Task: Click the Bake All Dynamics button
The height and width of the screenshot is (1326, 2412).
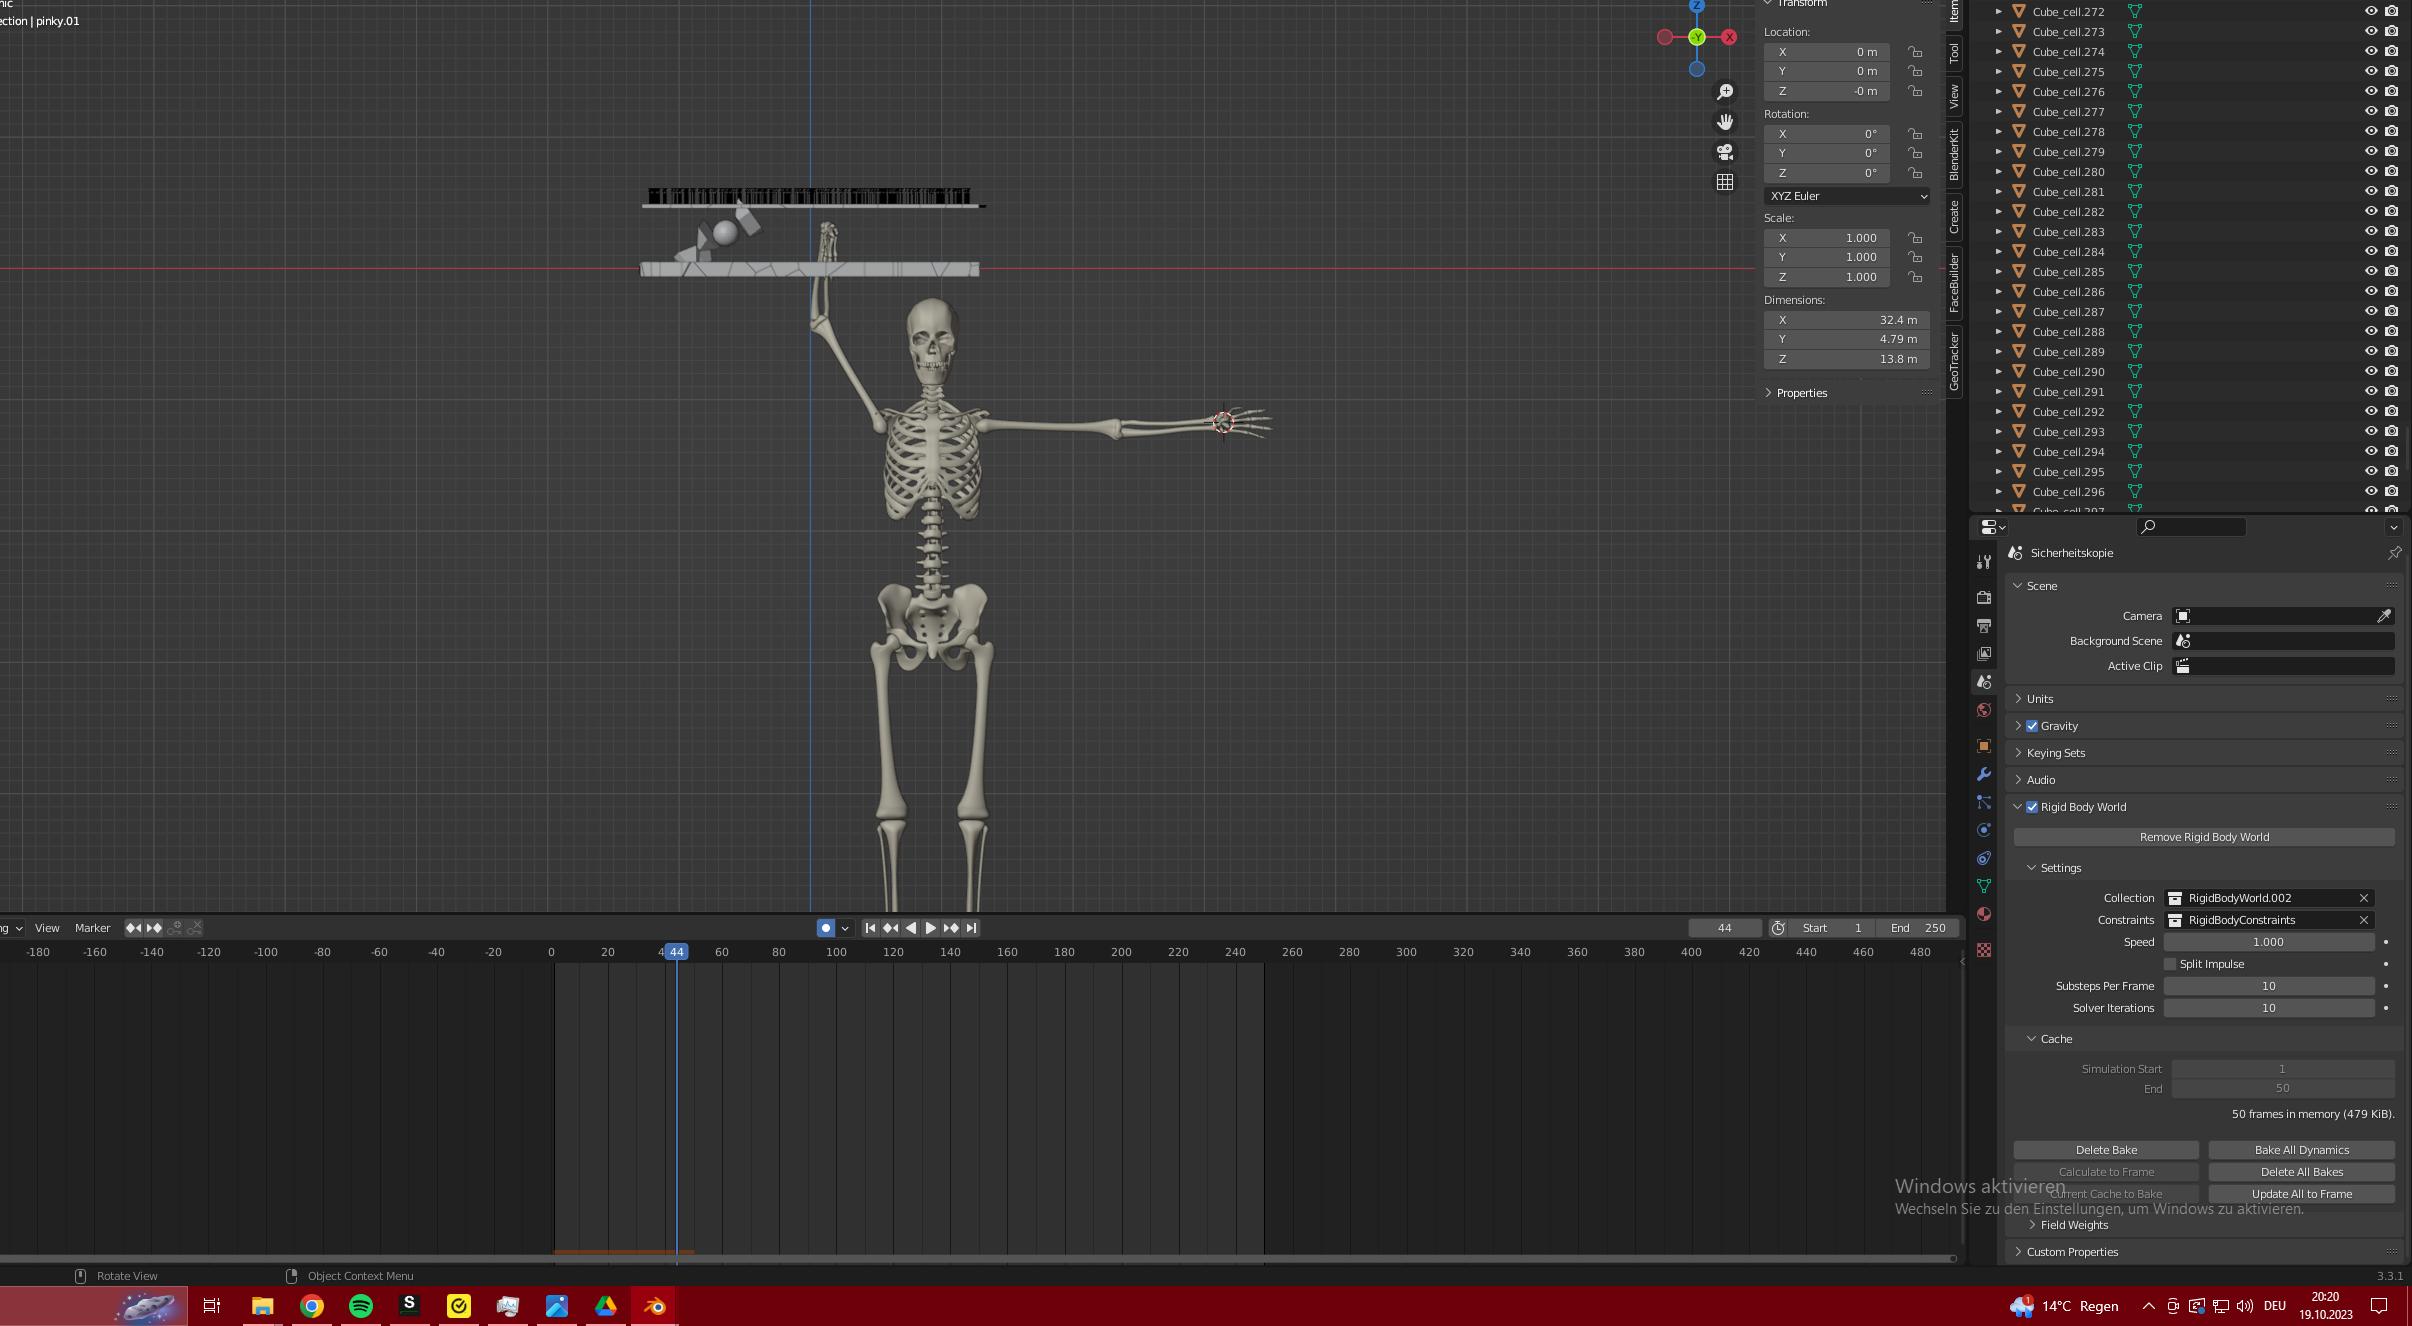Action: click(x=2300, y=1149)
